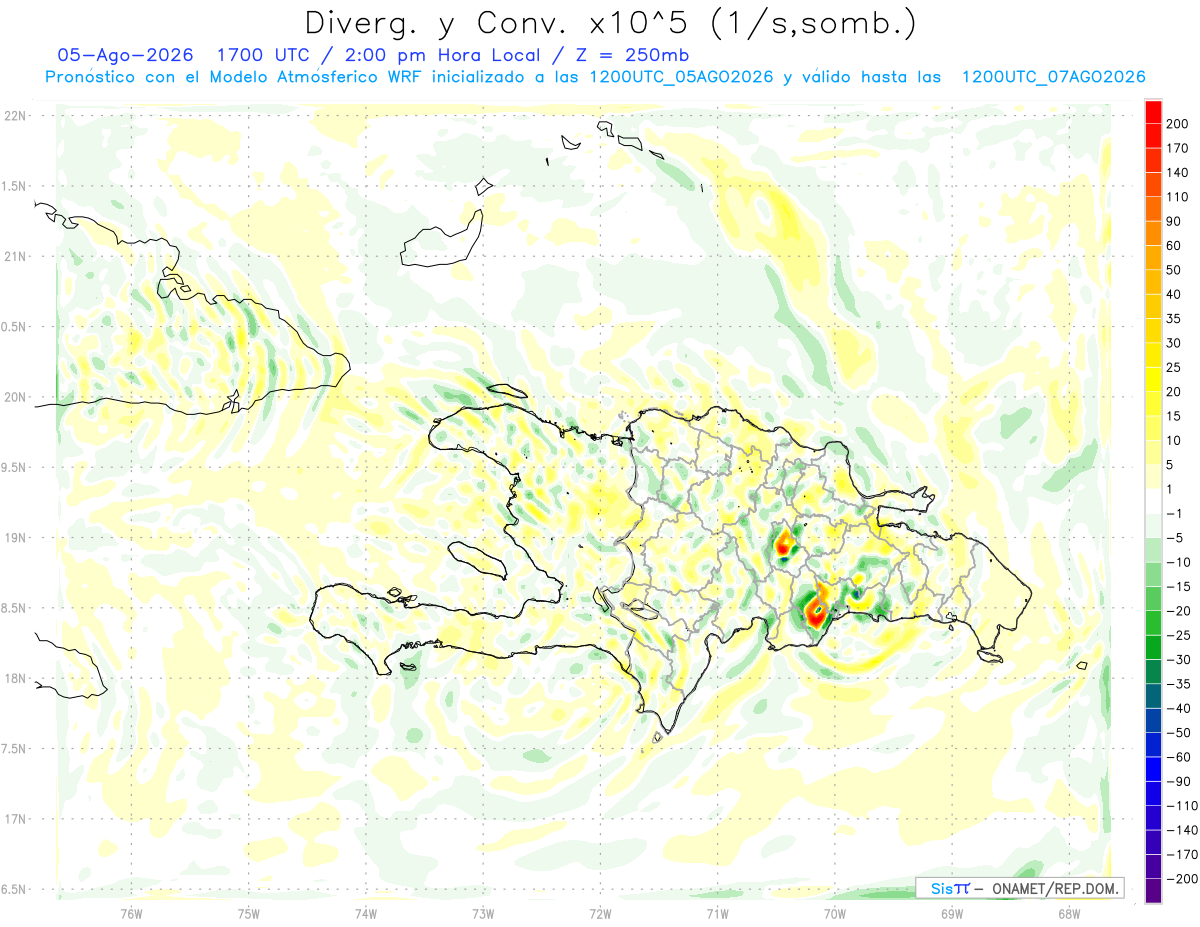Click the 6.5N latitude axis label
This screenshot has width=1200, height=927.
[x=14, y=890]
